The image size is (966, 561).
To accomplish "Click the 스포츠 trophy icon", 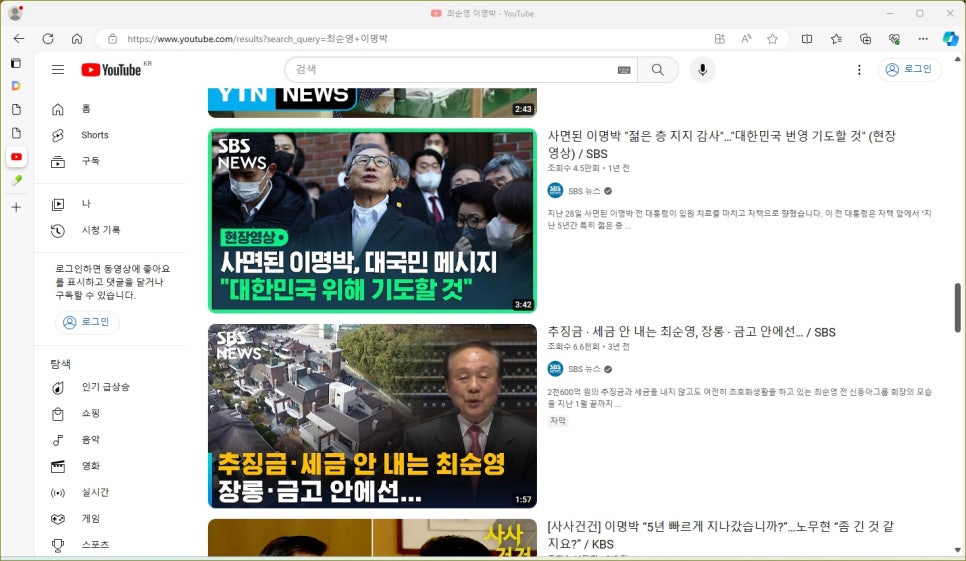I will (x=58, y=545).
